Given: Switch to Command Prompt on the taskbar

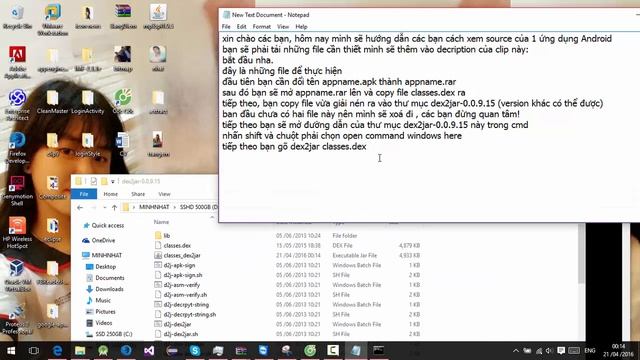Looking at the screenshot, I should [x=378, y=351].
